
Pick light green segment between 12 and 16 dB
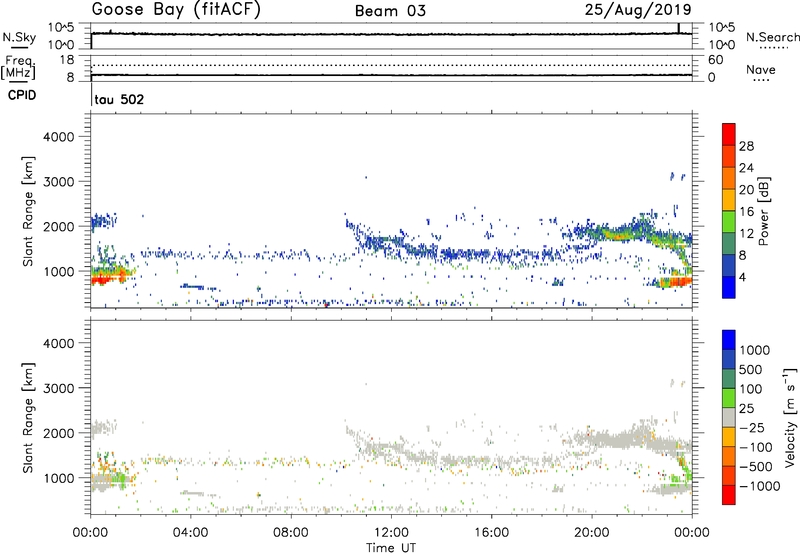729,222
